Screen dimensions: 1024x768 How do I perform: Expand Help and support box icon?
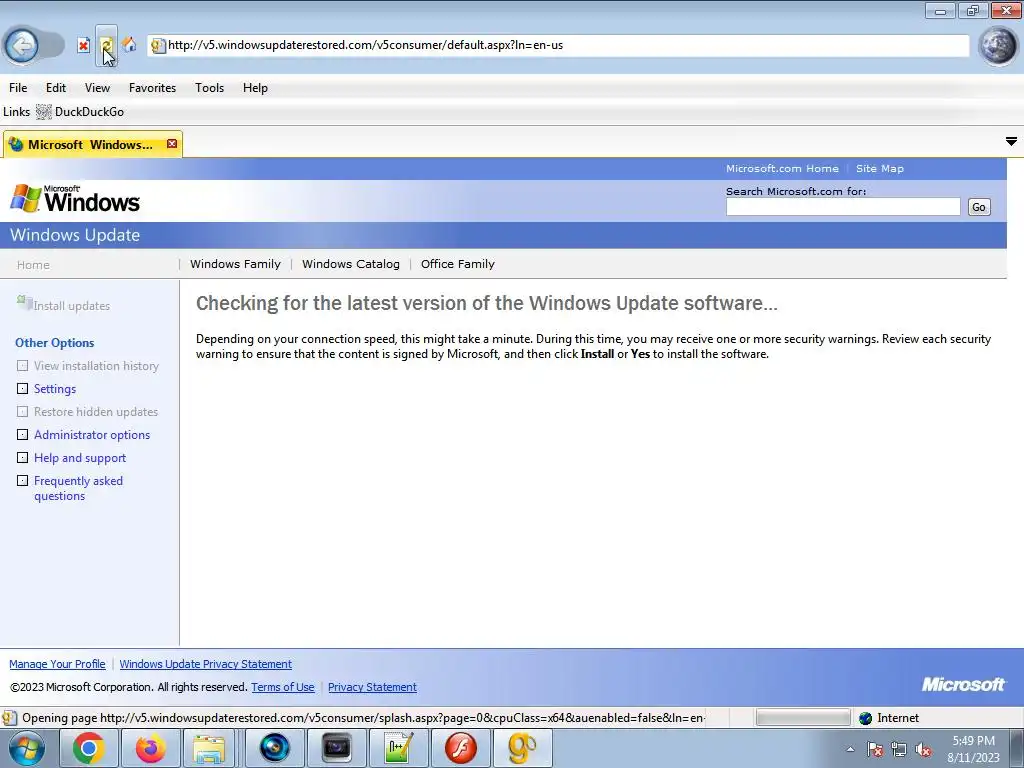22,457
